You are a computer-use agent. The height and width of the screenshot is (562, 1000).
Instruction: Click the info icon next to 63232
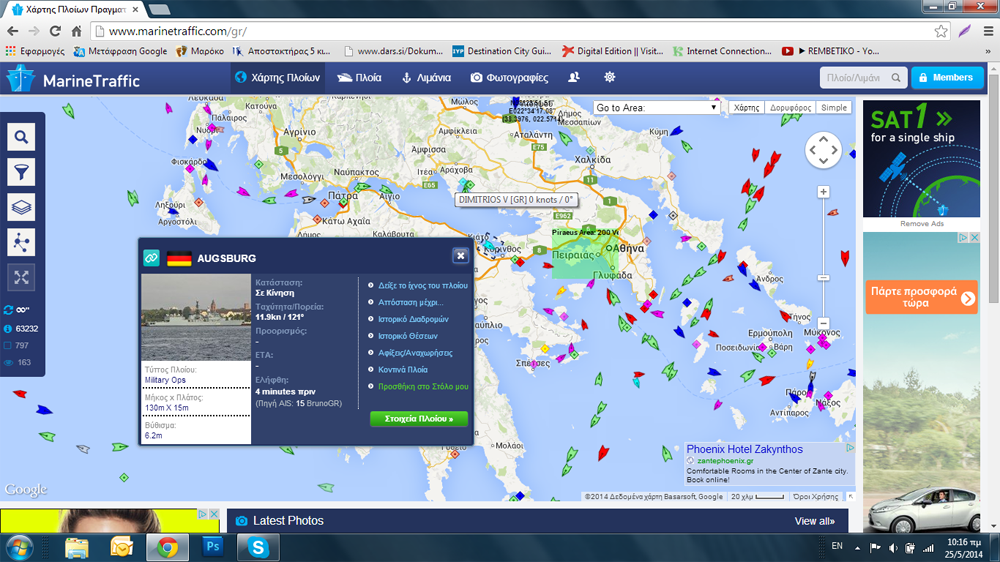tap(8, 329)
